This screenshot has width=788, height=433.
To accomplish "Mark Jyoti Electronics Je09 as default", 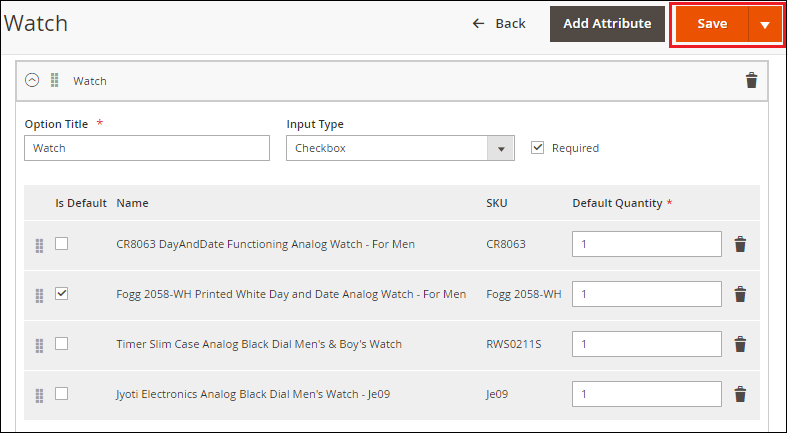I will 61,393.
